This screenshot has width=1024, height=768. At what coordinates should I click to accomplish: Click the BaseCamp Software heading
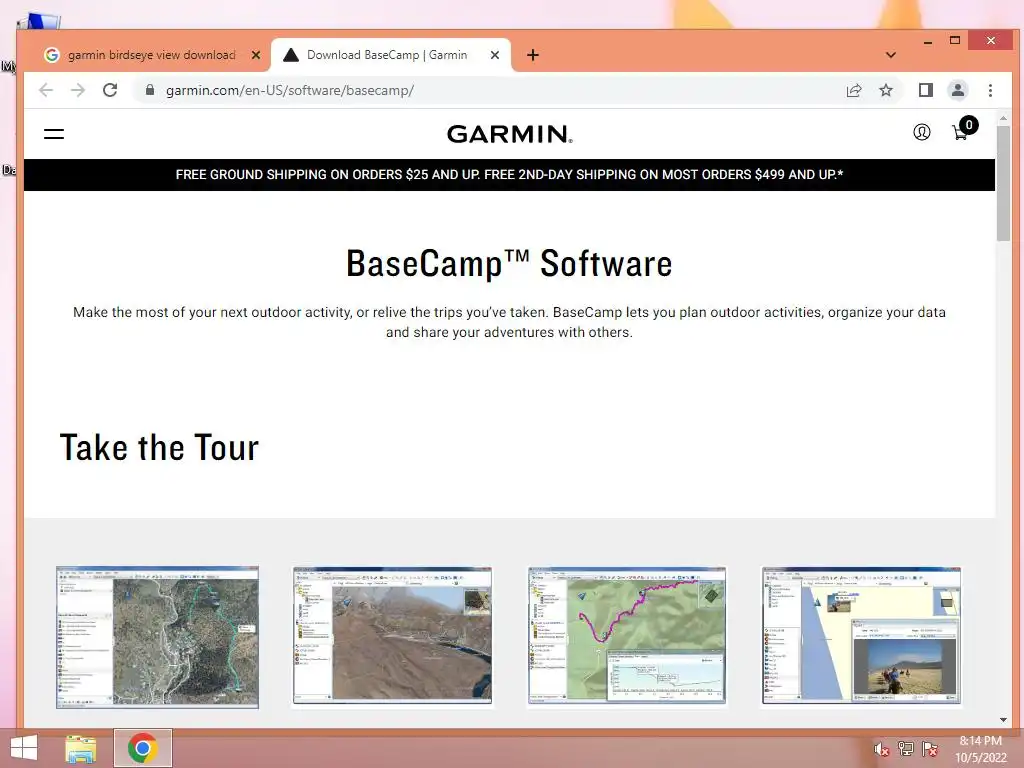509,264
